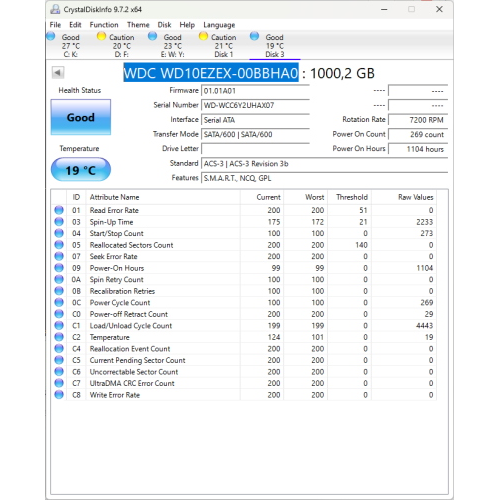Click status orb for Start/Stop Count
This screenshot has width=500, height=500.
[59, 233]
